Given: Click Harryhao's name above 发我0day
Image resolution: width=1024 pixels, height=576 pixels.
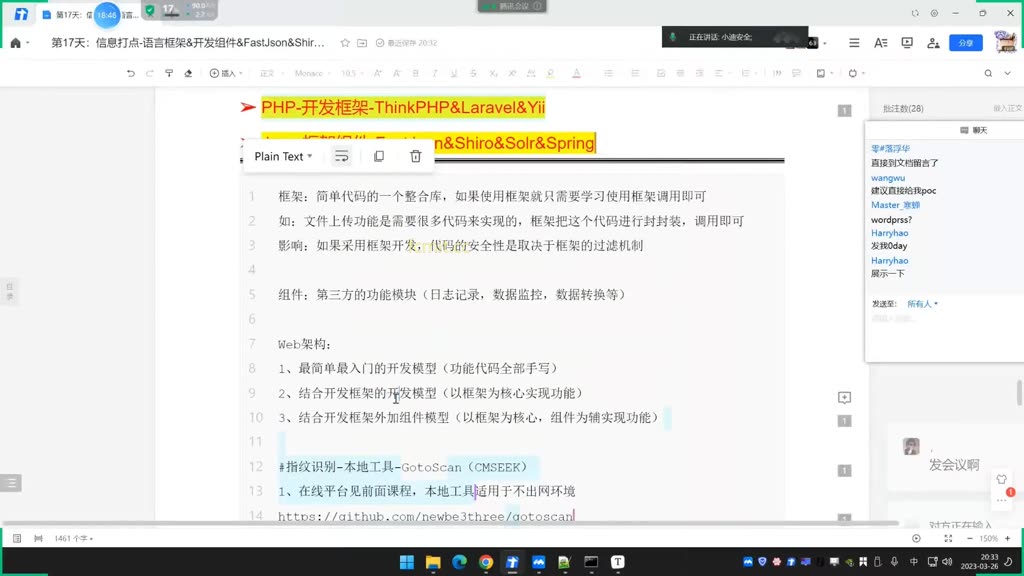Looking at the screenshot, I should click(889, 232).
